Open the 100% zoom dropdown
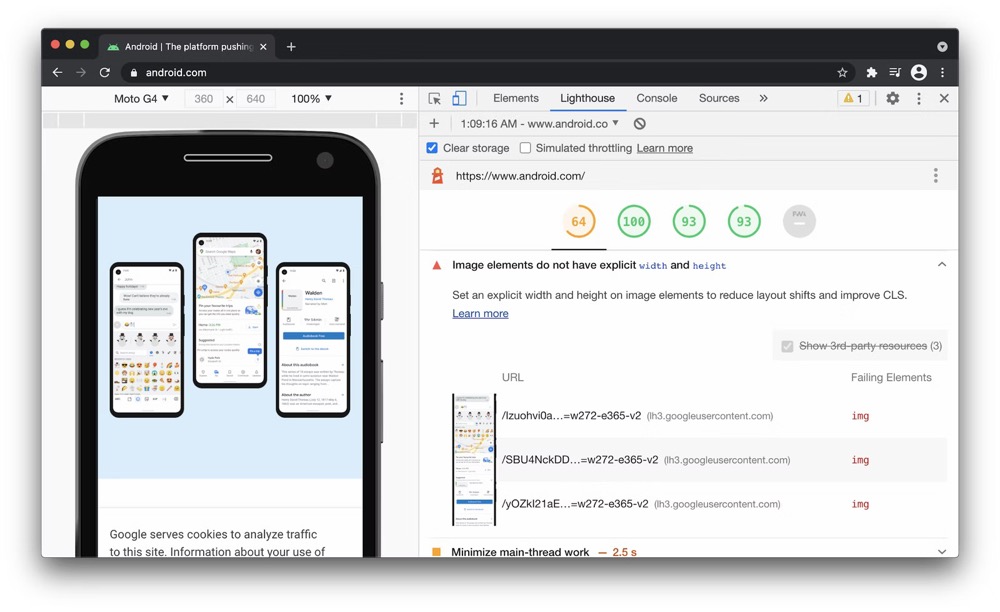This screenshot has width=1000, height=612. pos(311,98)
